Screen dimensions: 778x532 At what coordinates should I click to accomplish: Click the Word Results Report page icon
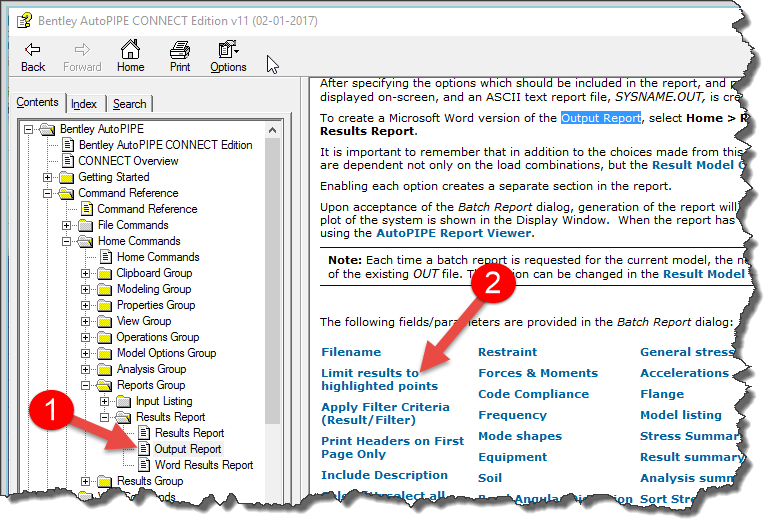(144, 465)
